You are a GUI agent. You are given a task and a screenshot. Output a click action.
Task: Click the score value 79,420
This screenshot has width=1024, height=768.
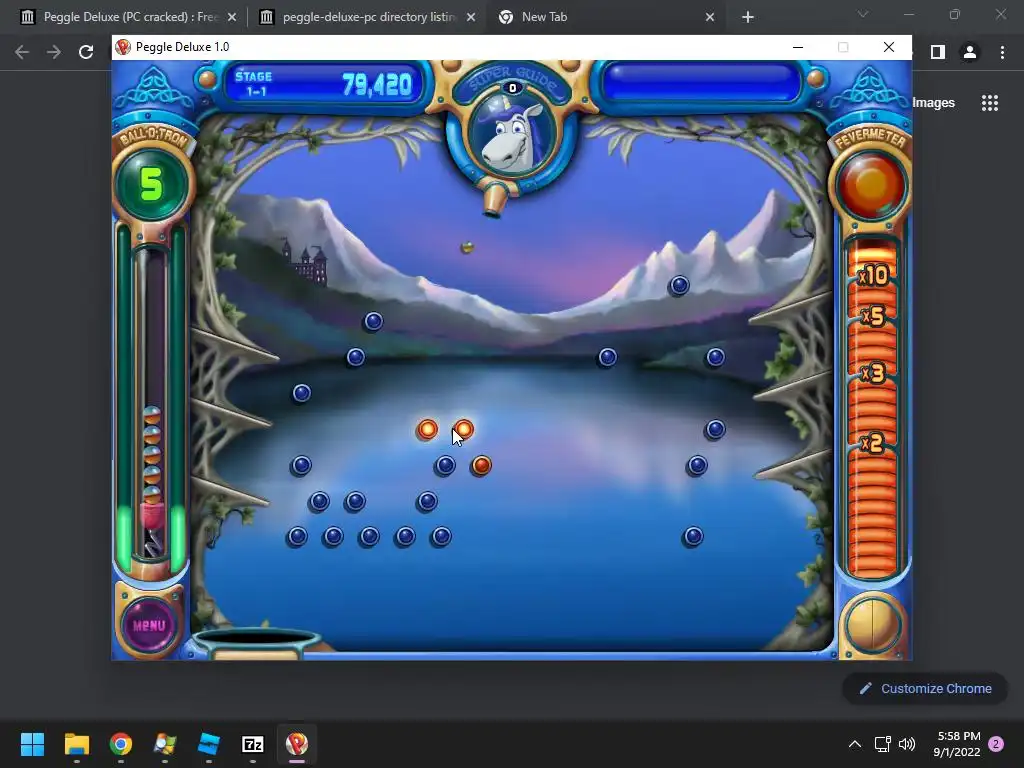(377, 85)
